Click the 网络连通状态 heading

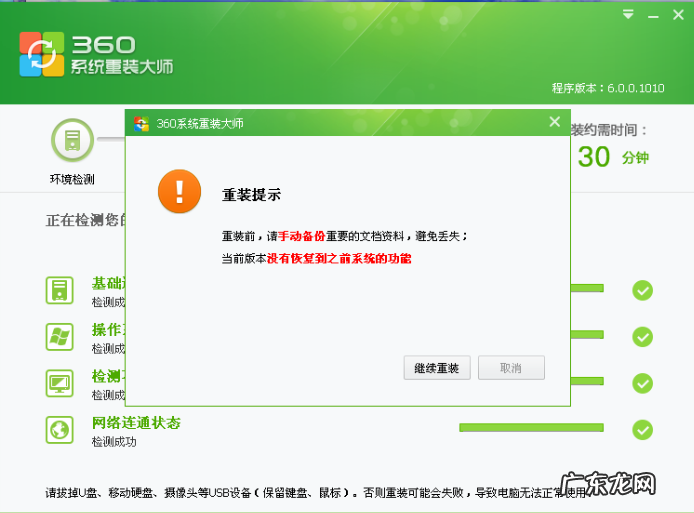pos(136,423)
